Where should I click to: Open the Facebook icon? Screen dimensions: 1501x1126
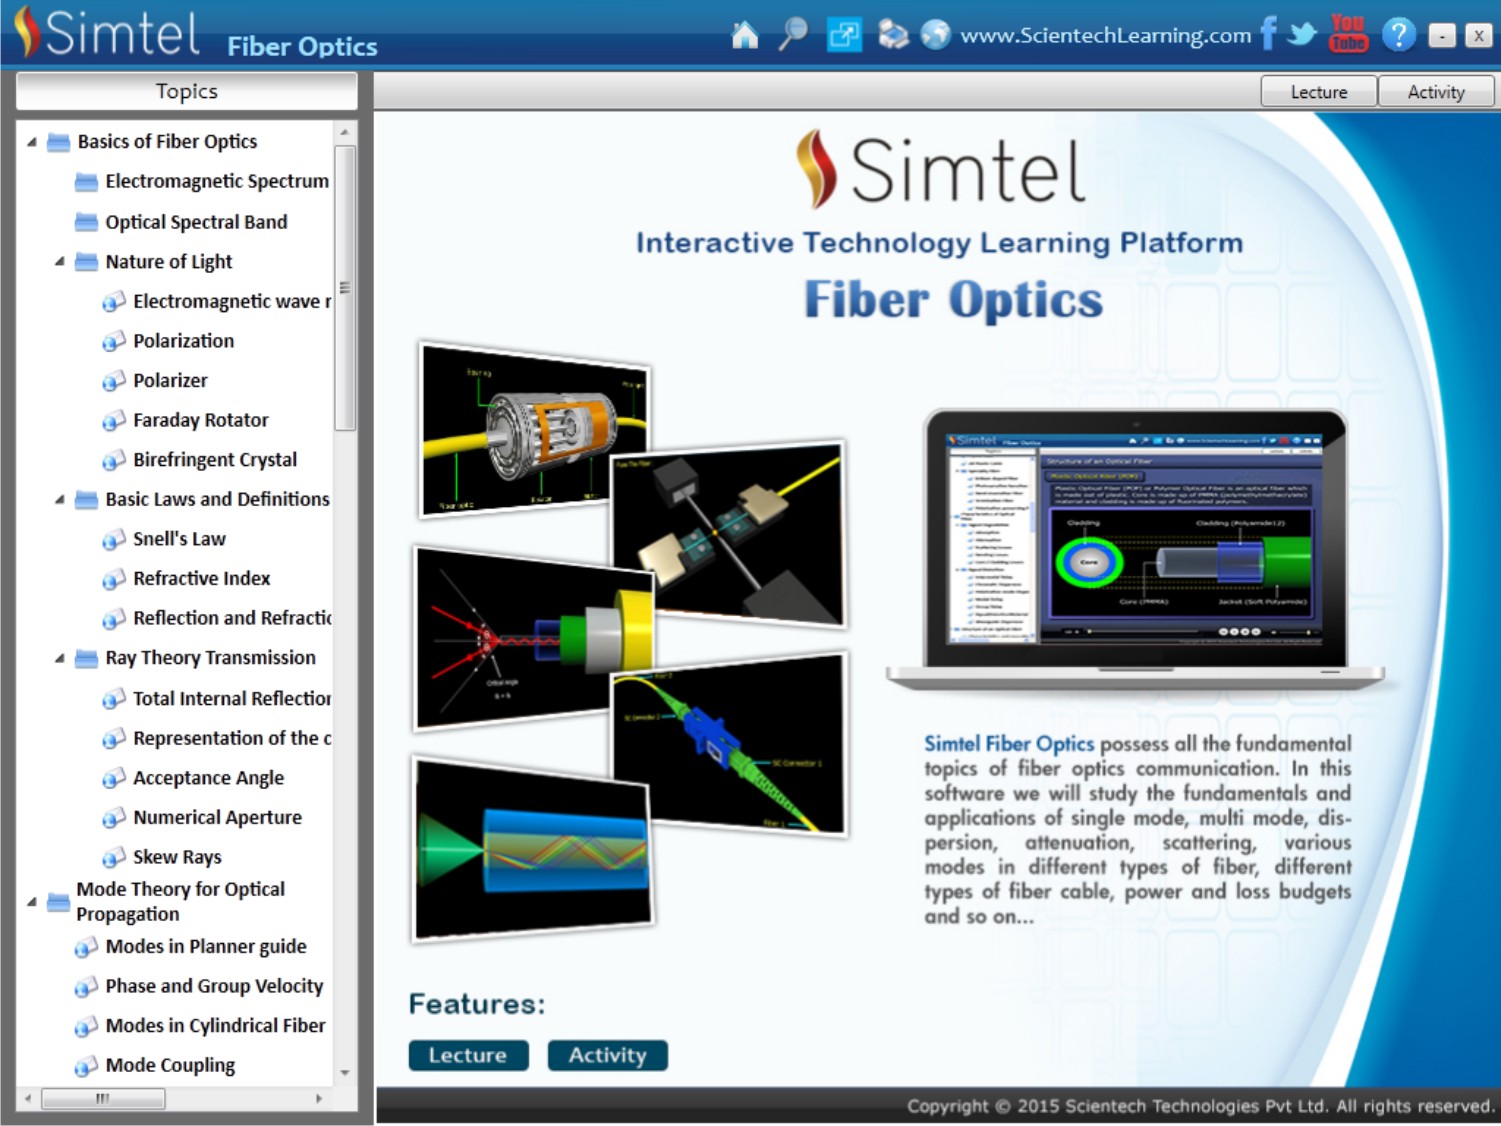1268,34
